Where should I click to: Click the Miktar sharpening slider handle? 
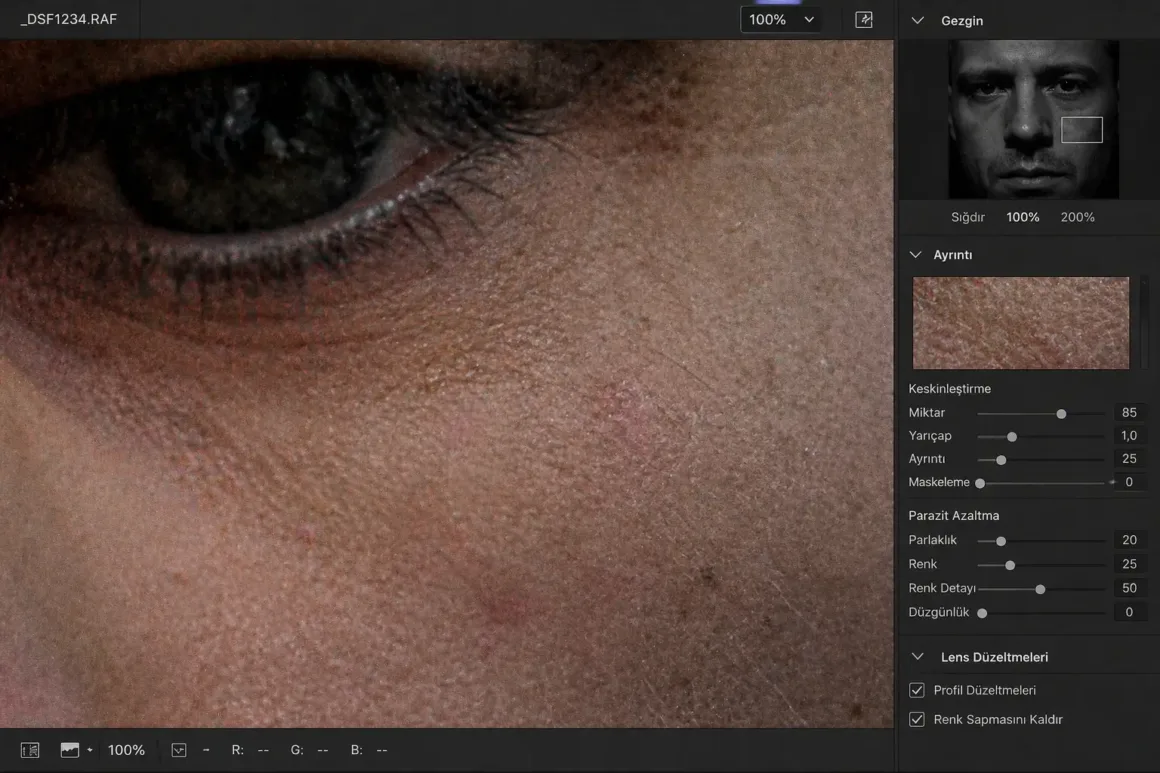click(x=1061, y=413)
